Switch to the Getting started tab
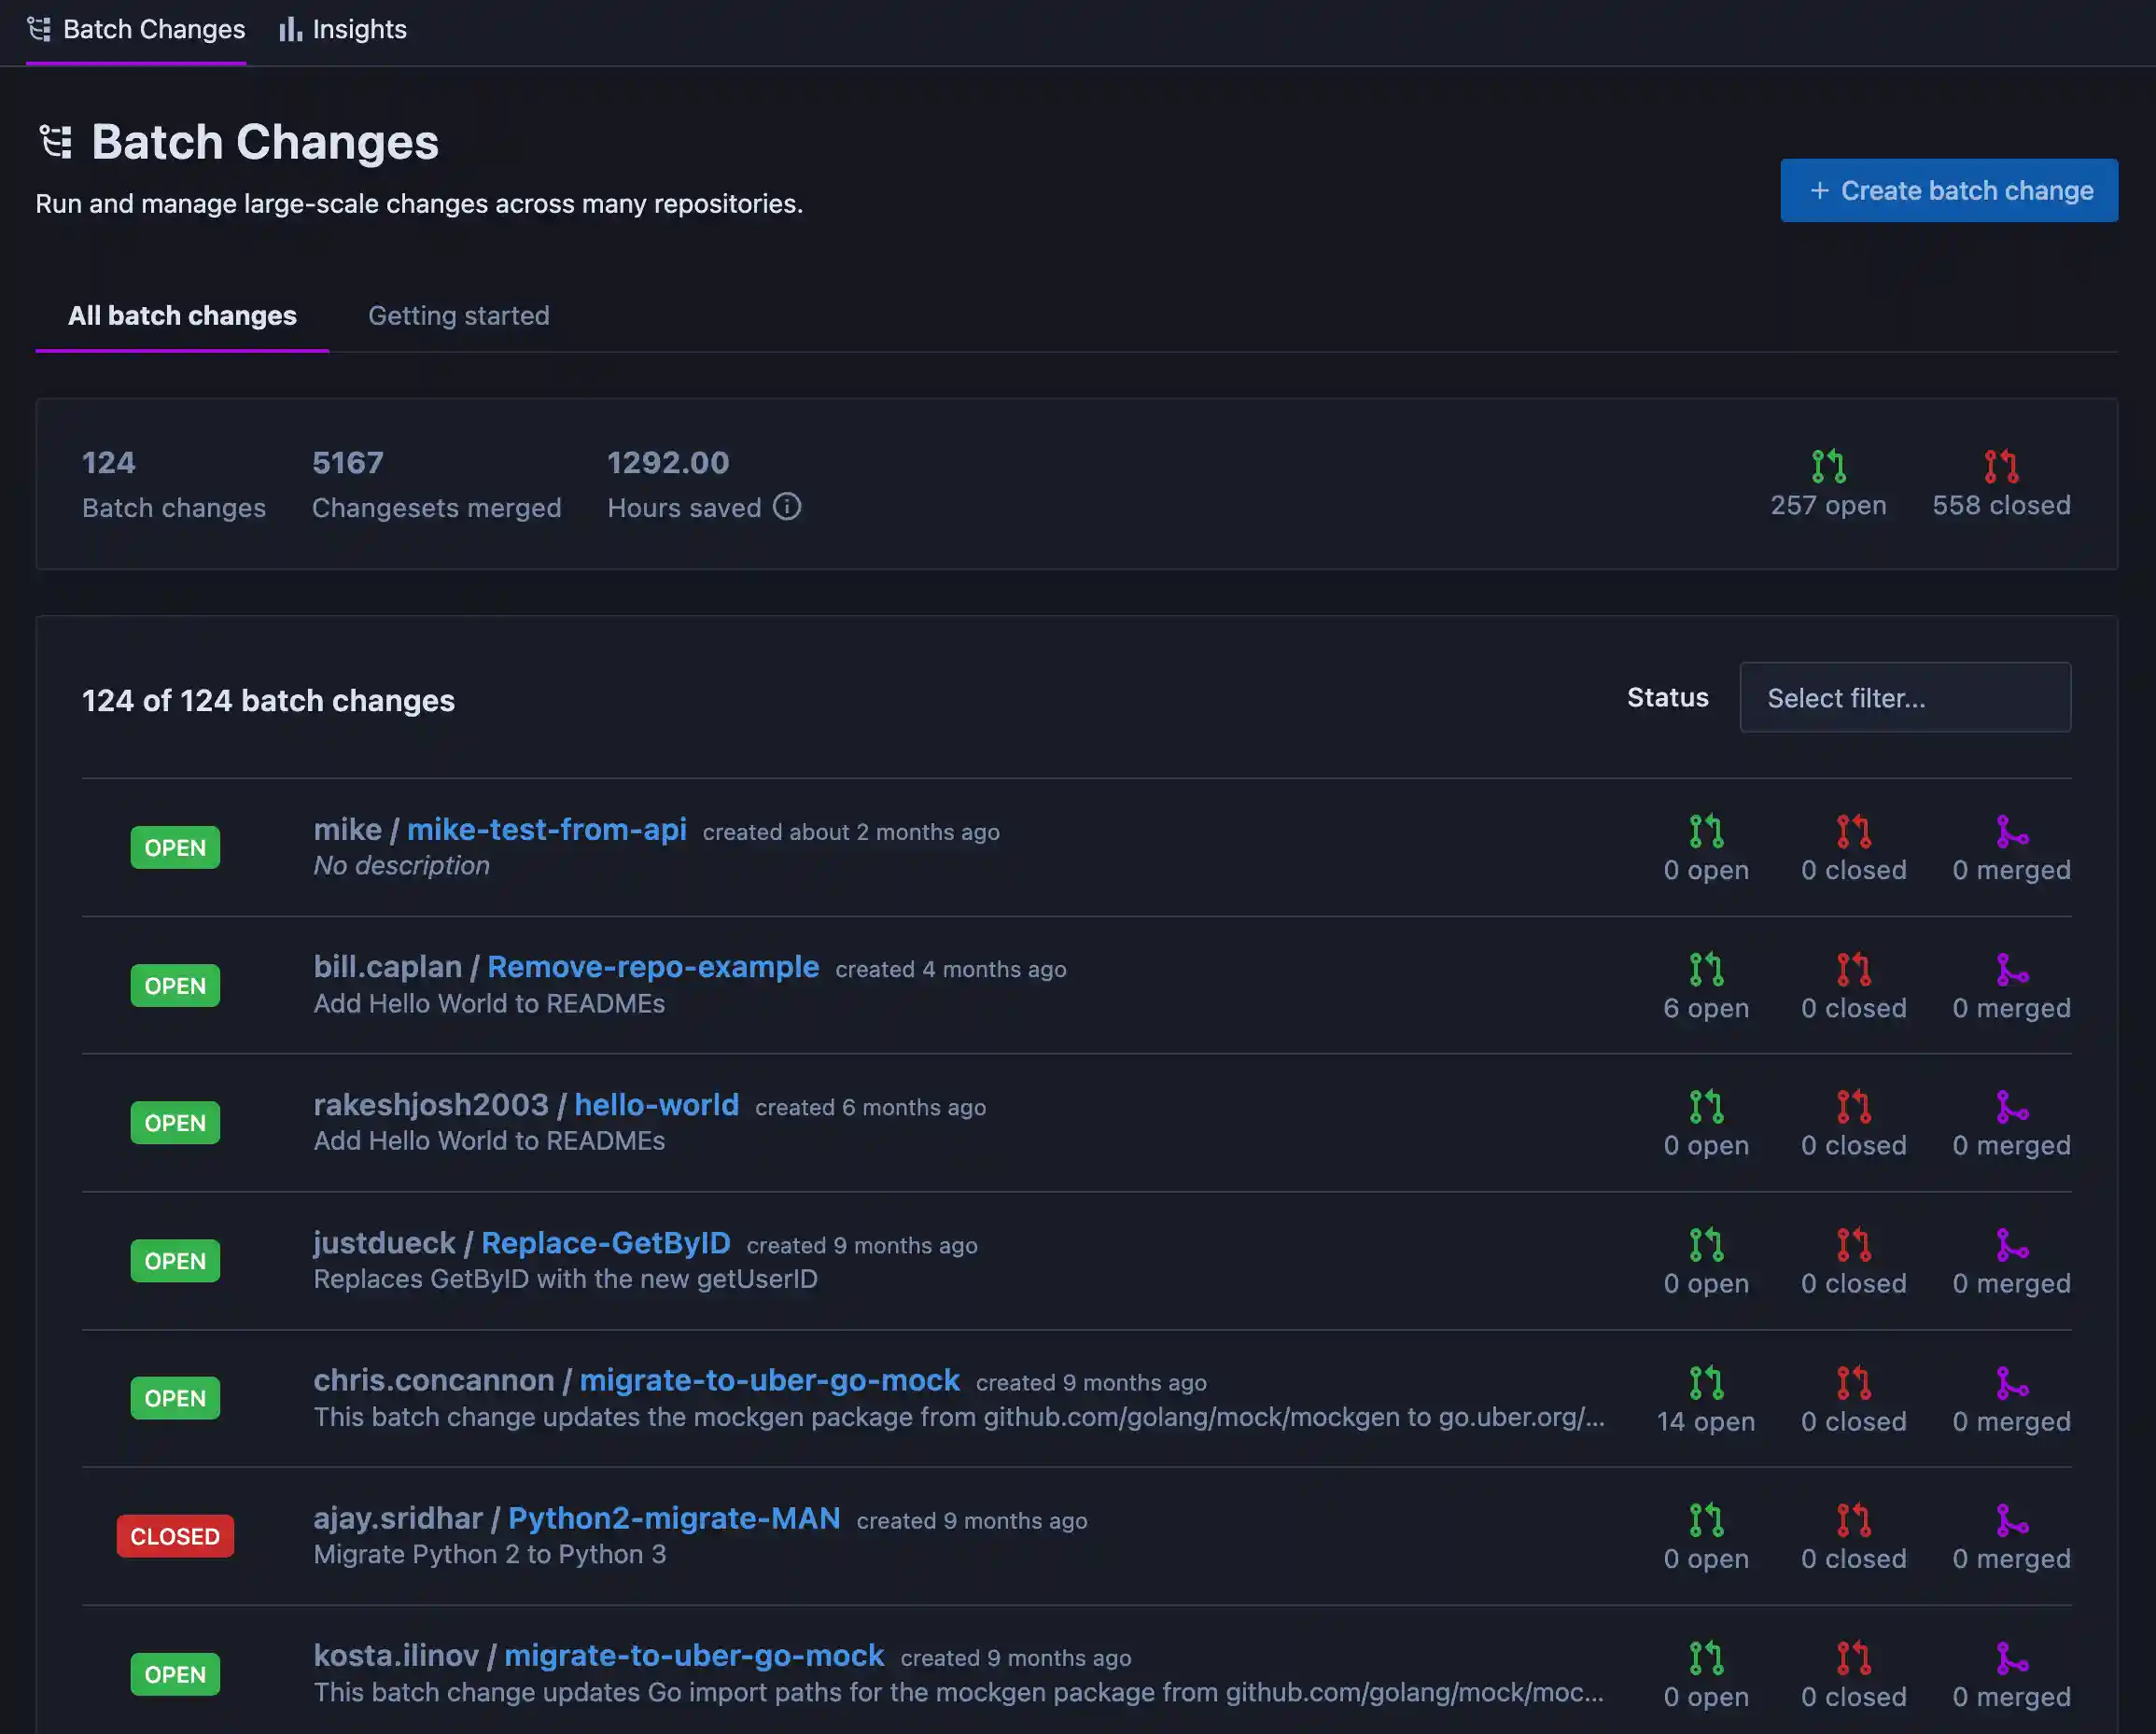This screenshot has height=1734, width=2156. click(458, 315)
